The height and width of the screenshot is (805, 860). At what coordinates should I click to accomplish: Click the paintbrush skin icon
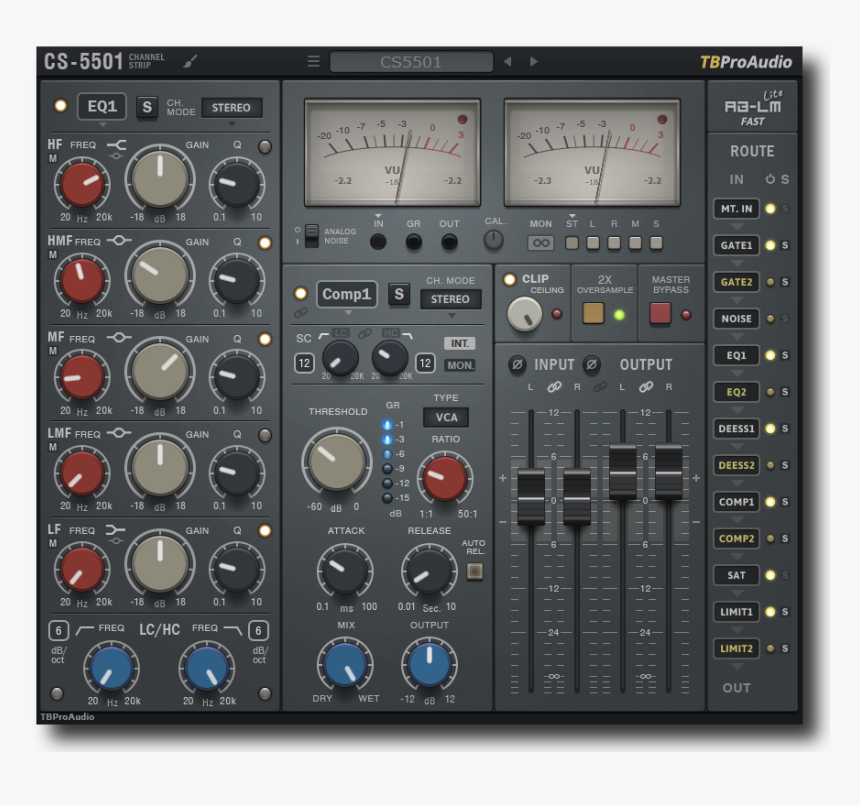click(x=190, y=61)
